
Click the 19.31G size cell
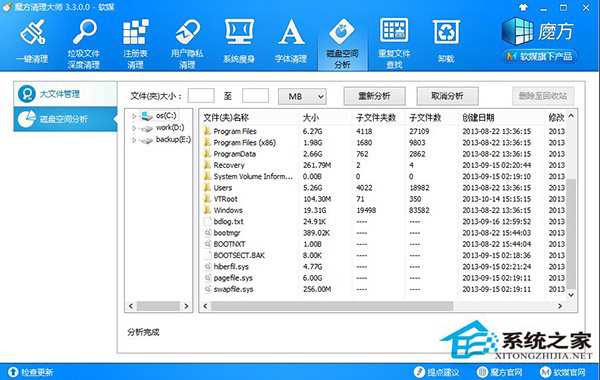315,210
